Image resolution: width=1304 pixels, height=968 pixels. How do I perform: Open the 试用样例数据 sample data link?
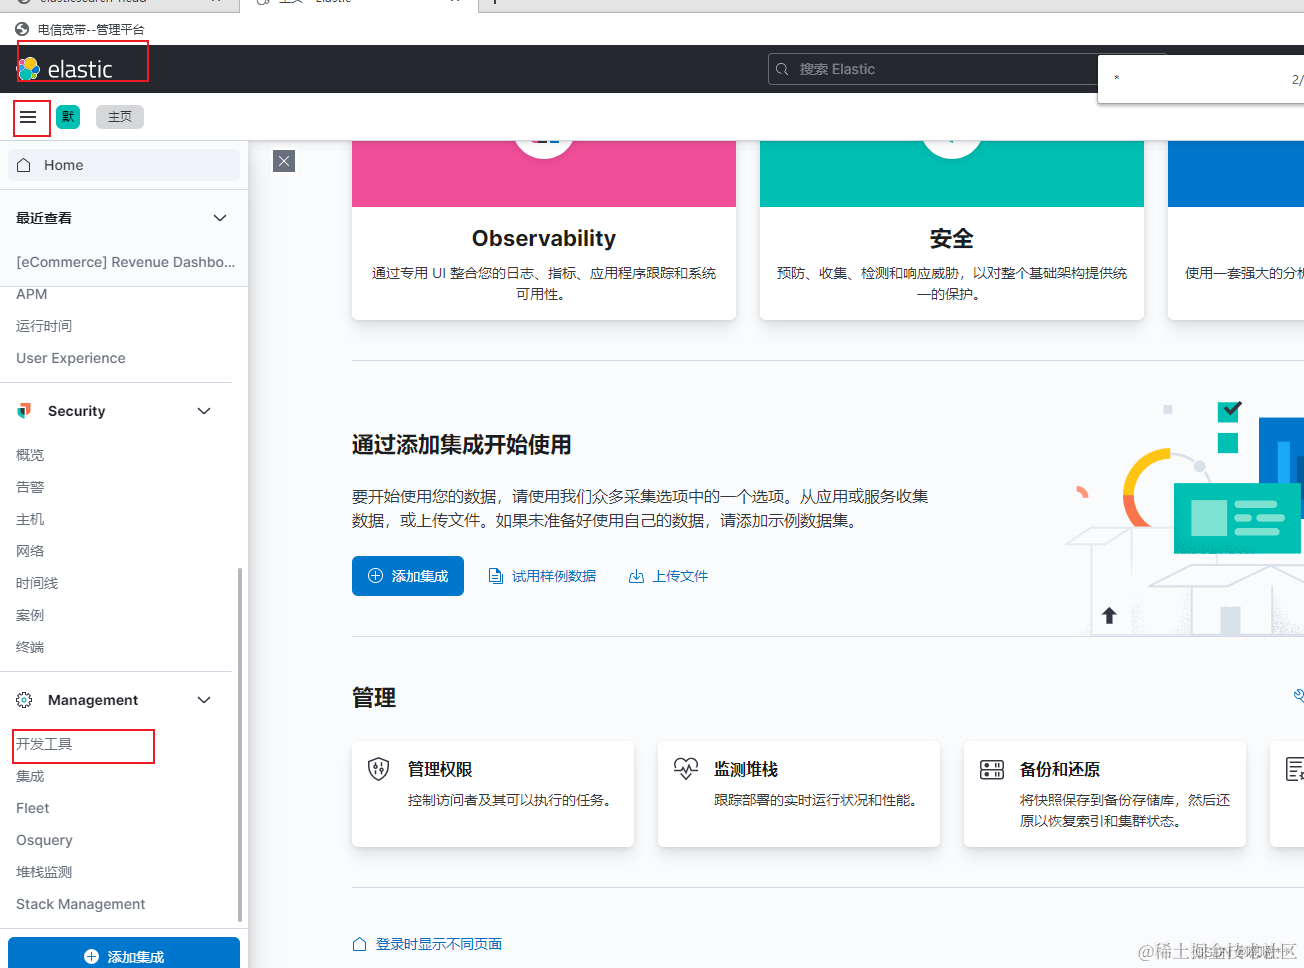[553, 575]
